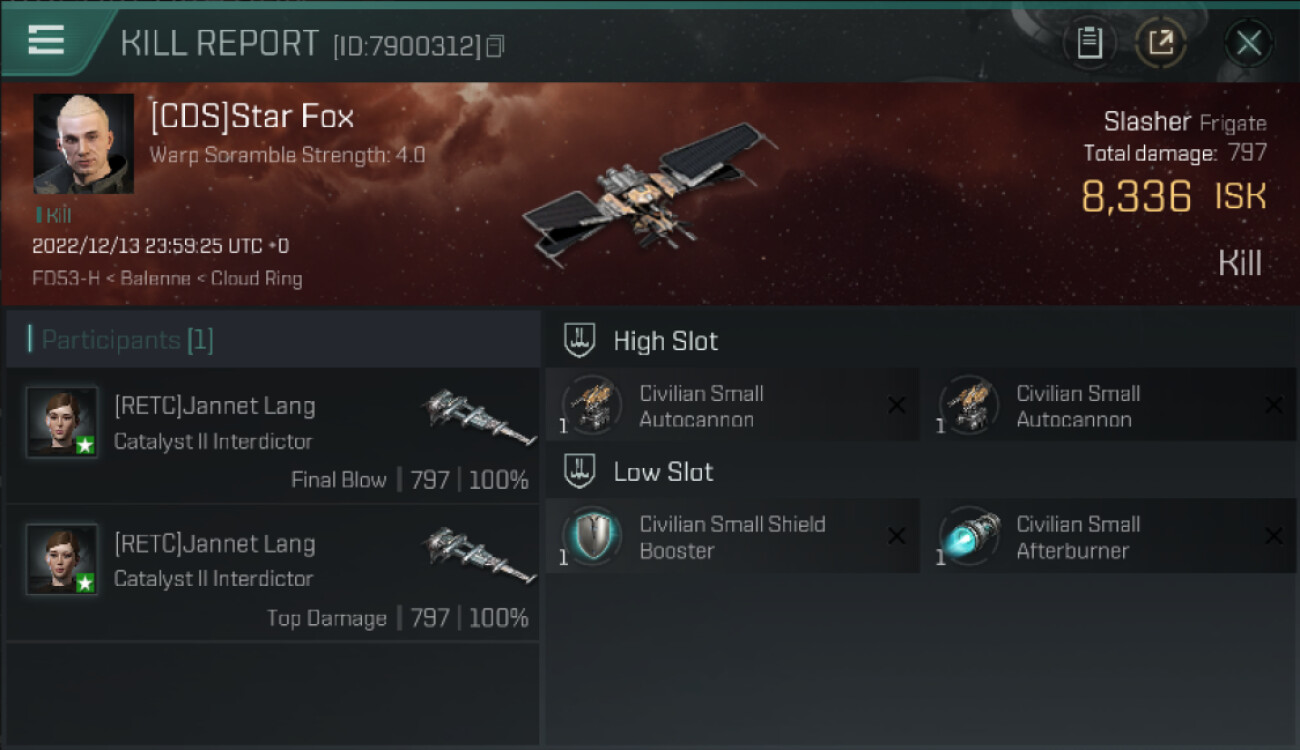This screenshot has width=1300, height=750.
Task: Click the second Civilian Small Autocannon icon
Action: point(968,405)
